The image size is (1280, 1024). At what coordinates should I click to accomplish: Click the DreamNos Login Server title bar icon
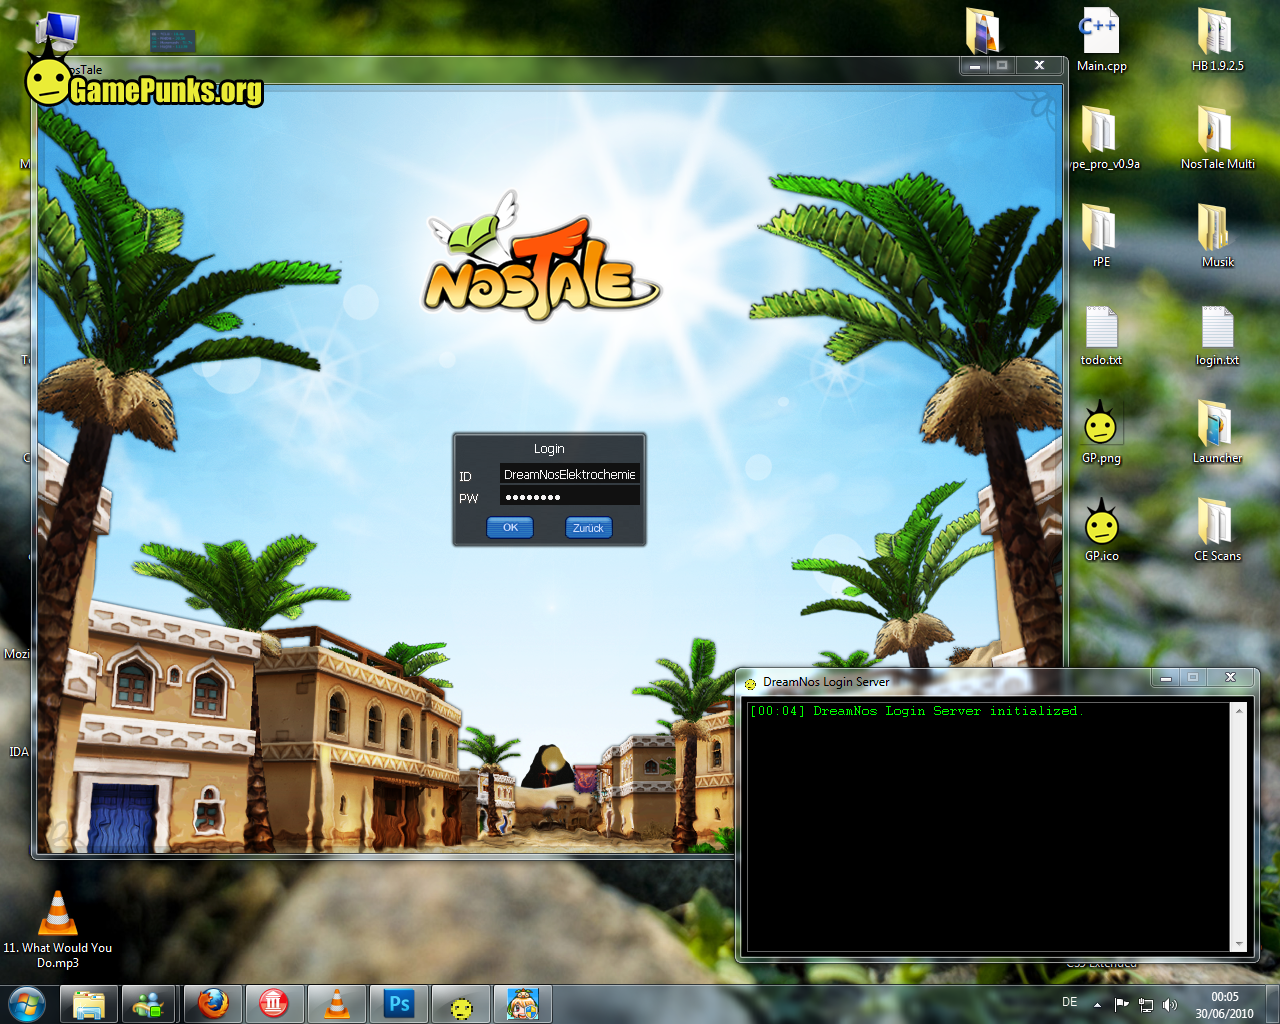(x=751, y=683)
